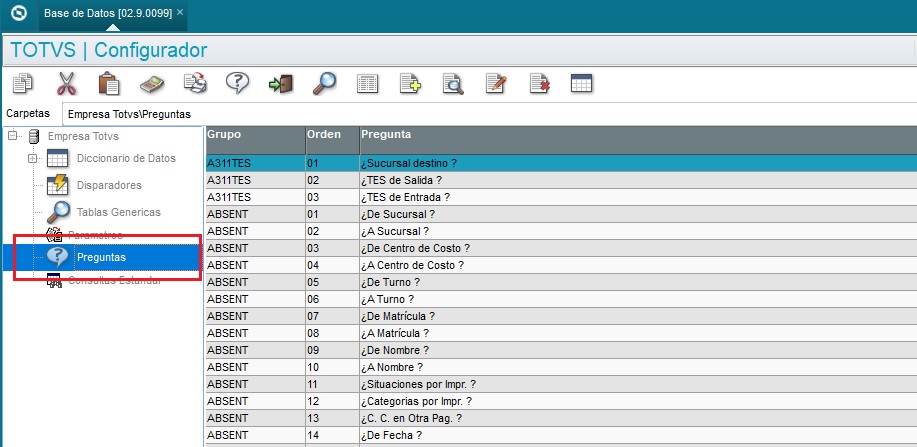Click the Paste clipboard icon
The image size is (917, 447).
109,84
